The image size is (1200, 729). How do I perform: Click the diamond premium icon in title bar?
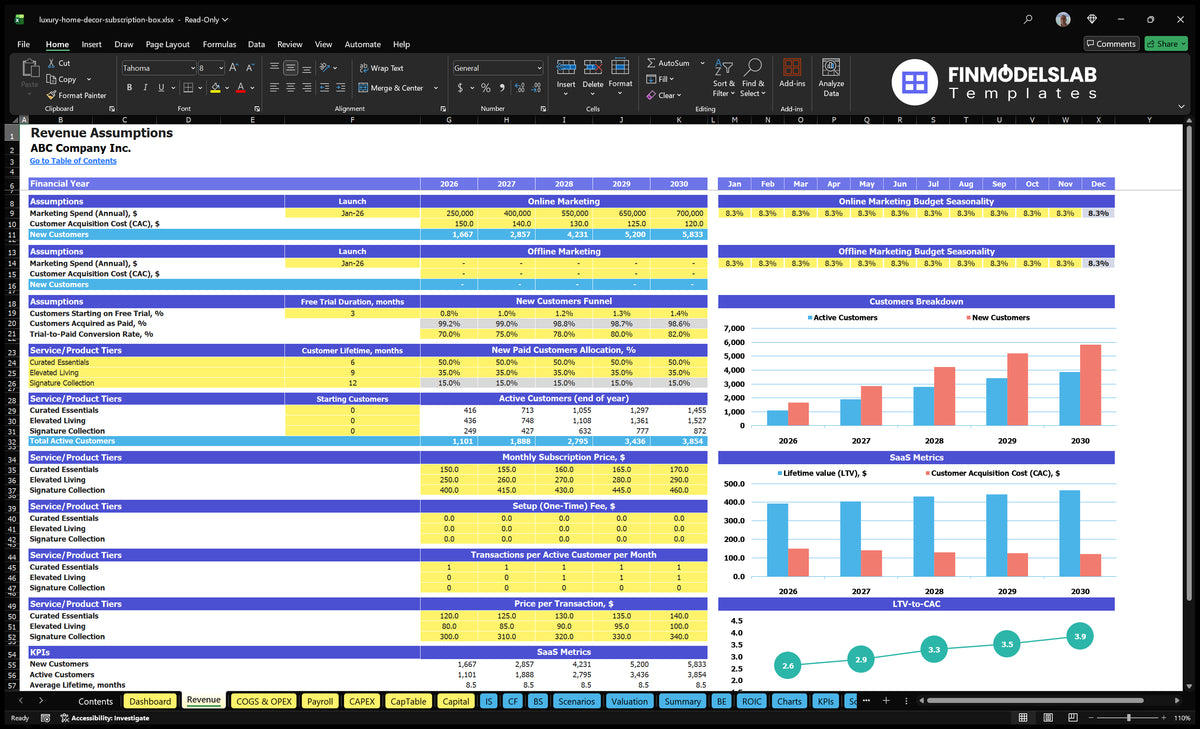tap(1092, 19)
